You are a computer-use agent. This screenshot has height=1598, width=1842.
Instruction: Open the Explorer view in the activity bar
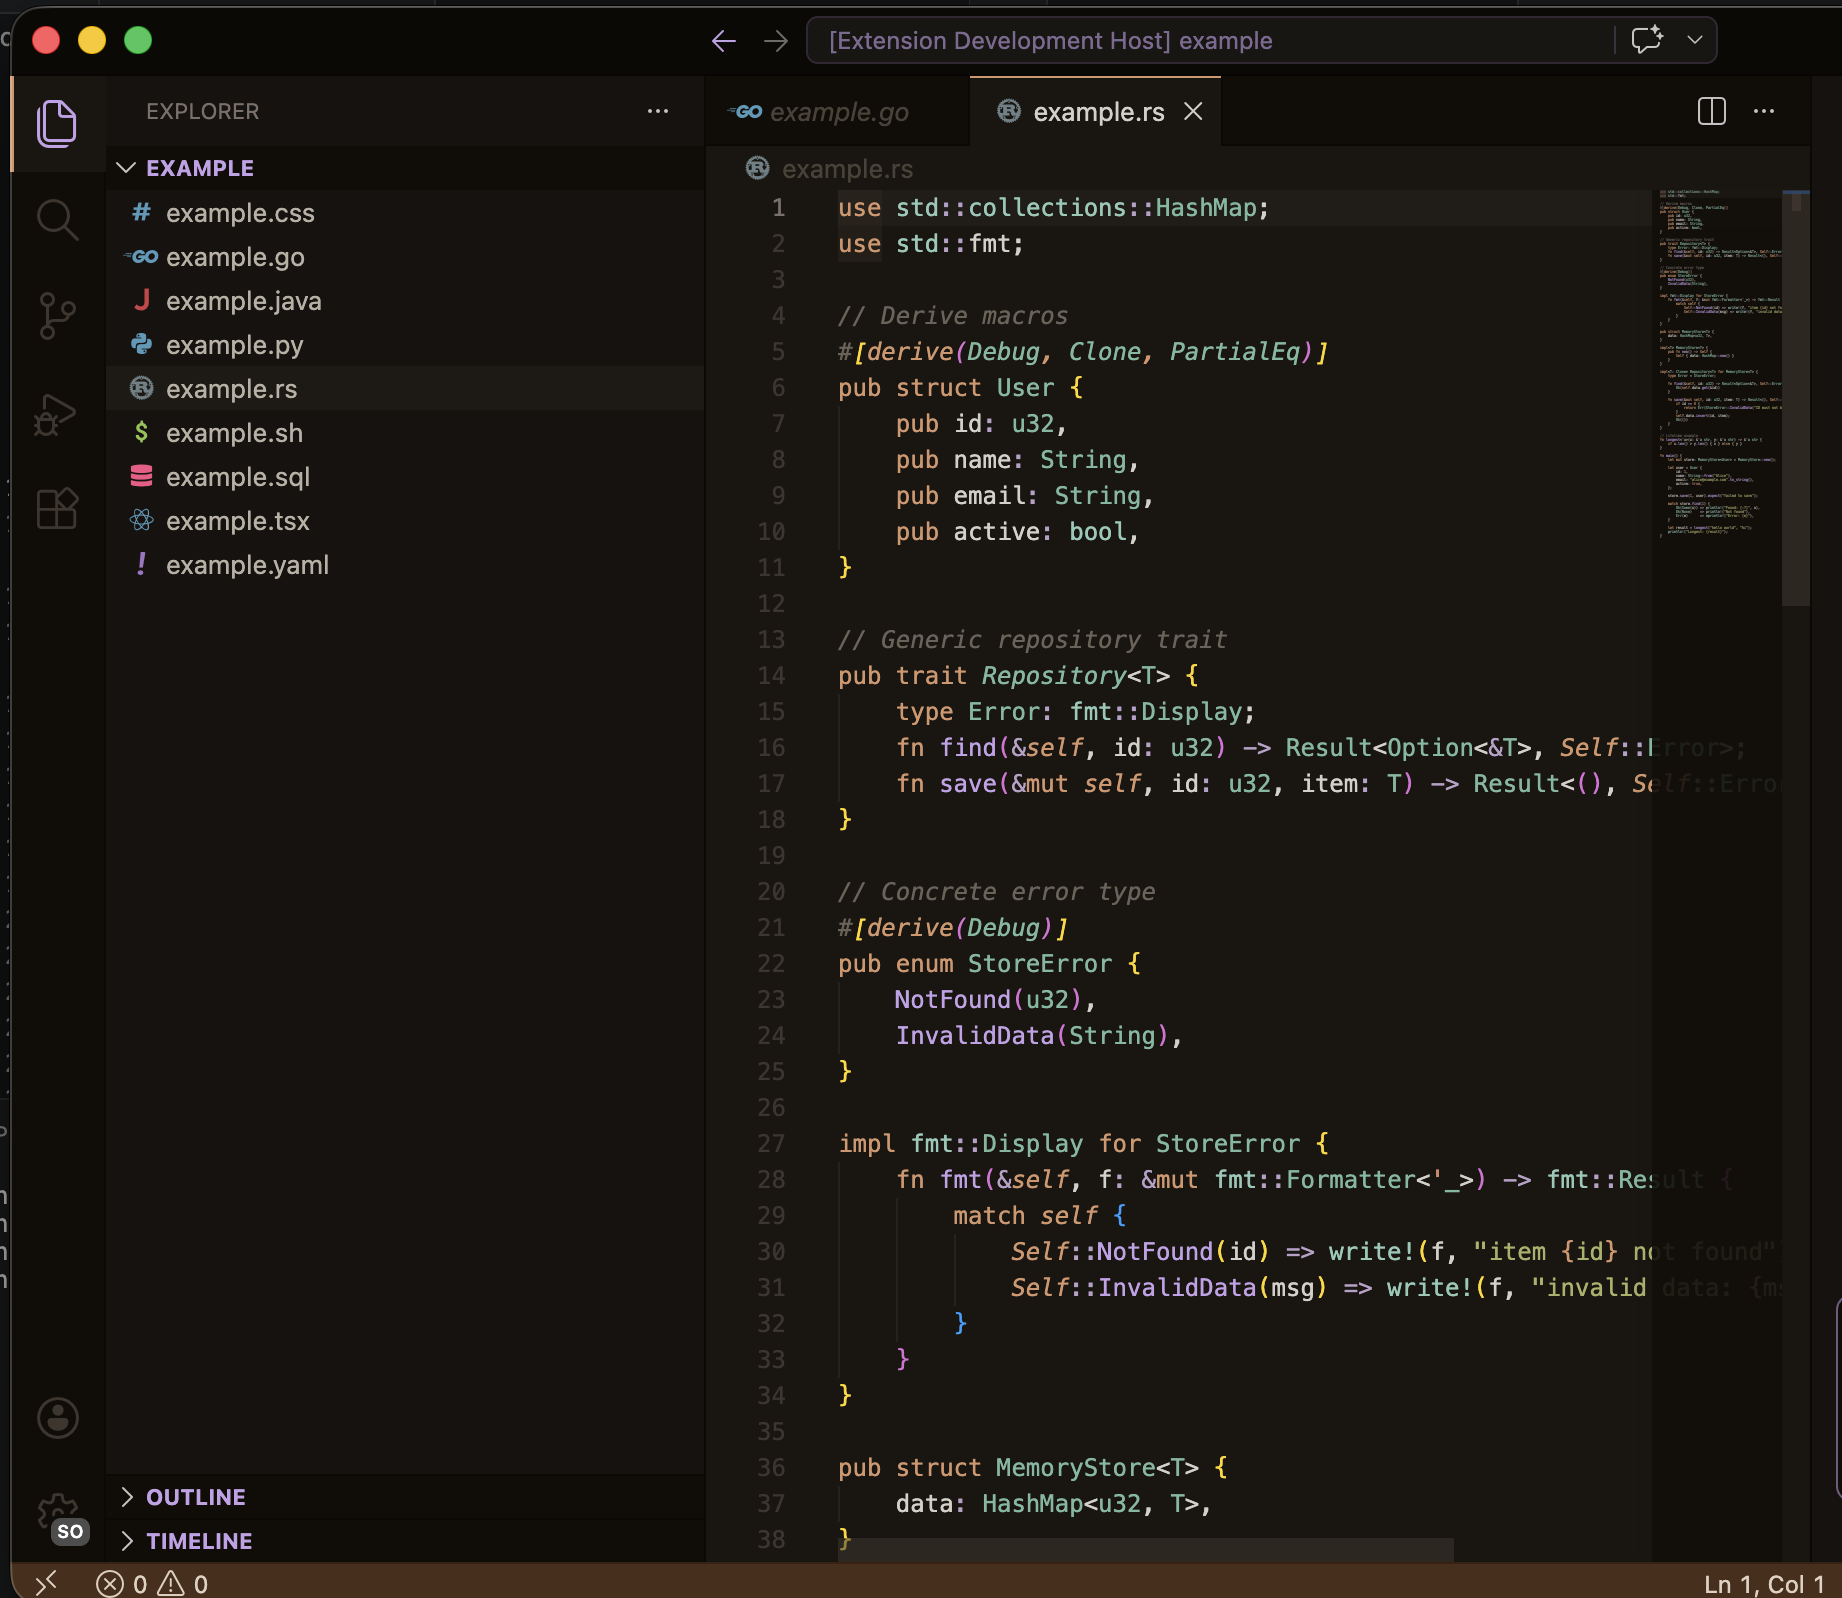click(x=57, y=124)
